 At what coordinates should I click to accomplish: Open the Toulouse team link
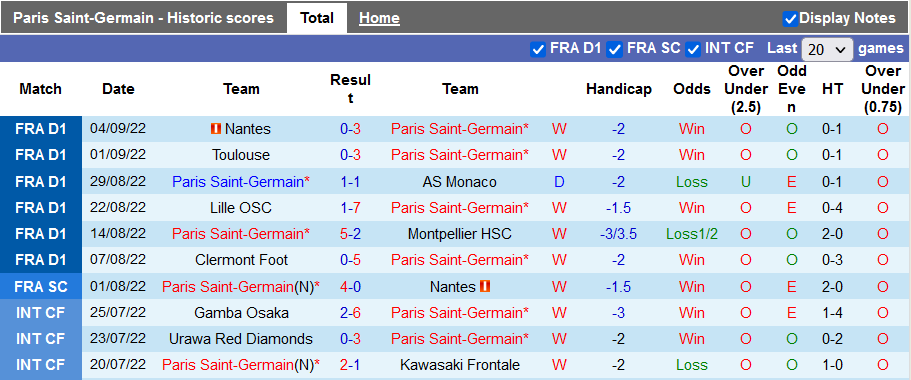(241, 155)
